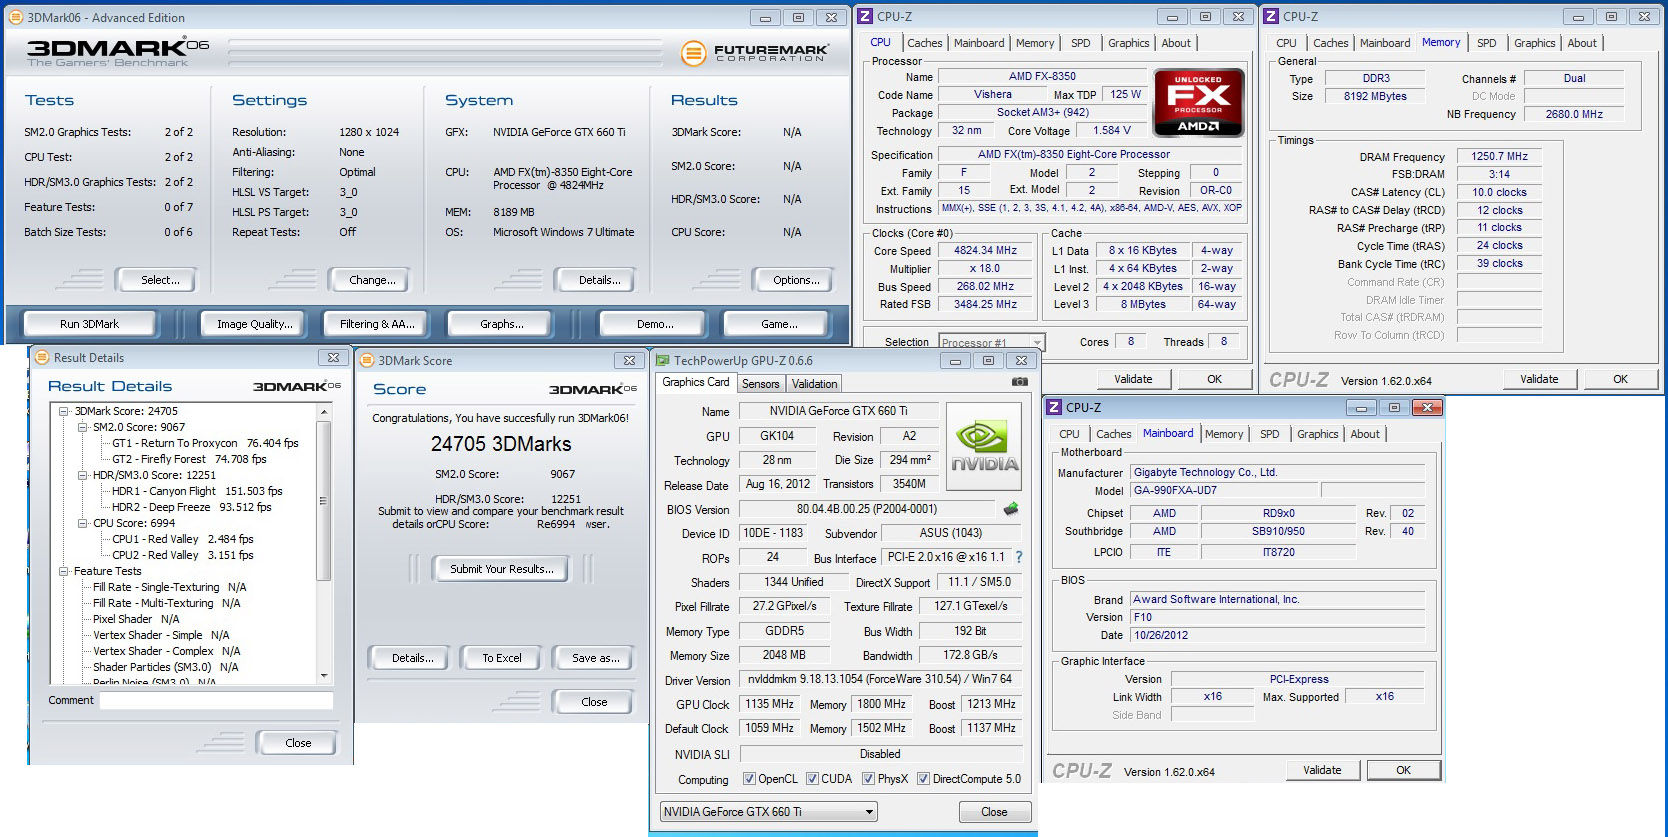Select CPU1 - Red Valley row
Viewport: 1668px width, 837px height.
pyautogui.click(x=182, y=539)
